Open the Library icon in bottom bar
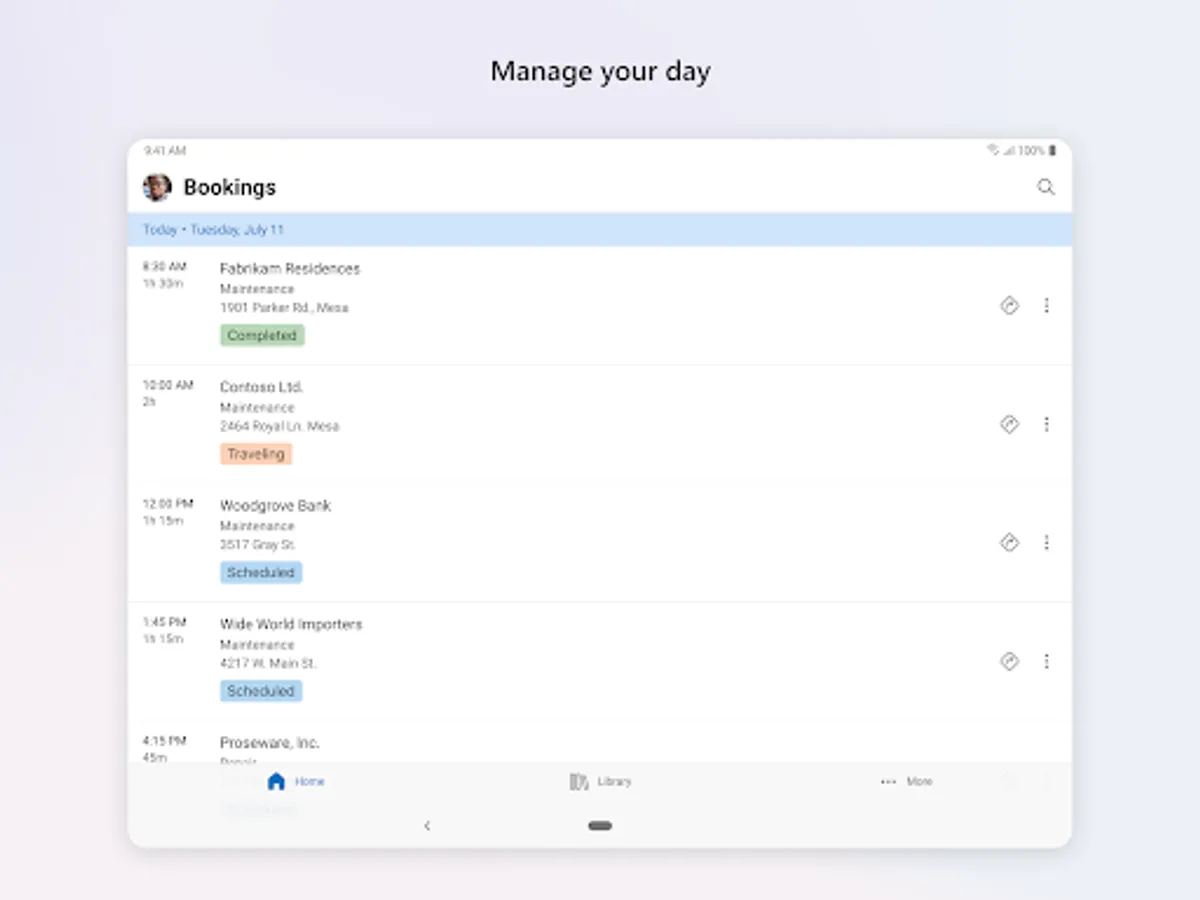Image resolution: width=1200 pixels, height=900 pixels. pyautogui.click(x=580, y=781)
